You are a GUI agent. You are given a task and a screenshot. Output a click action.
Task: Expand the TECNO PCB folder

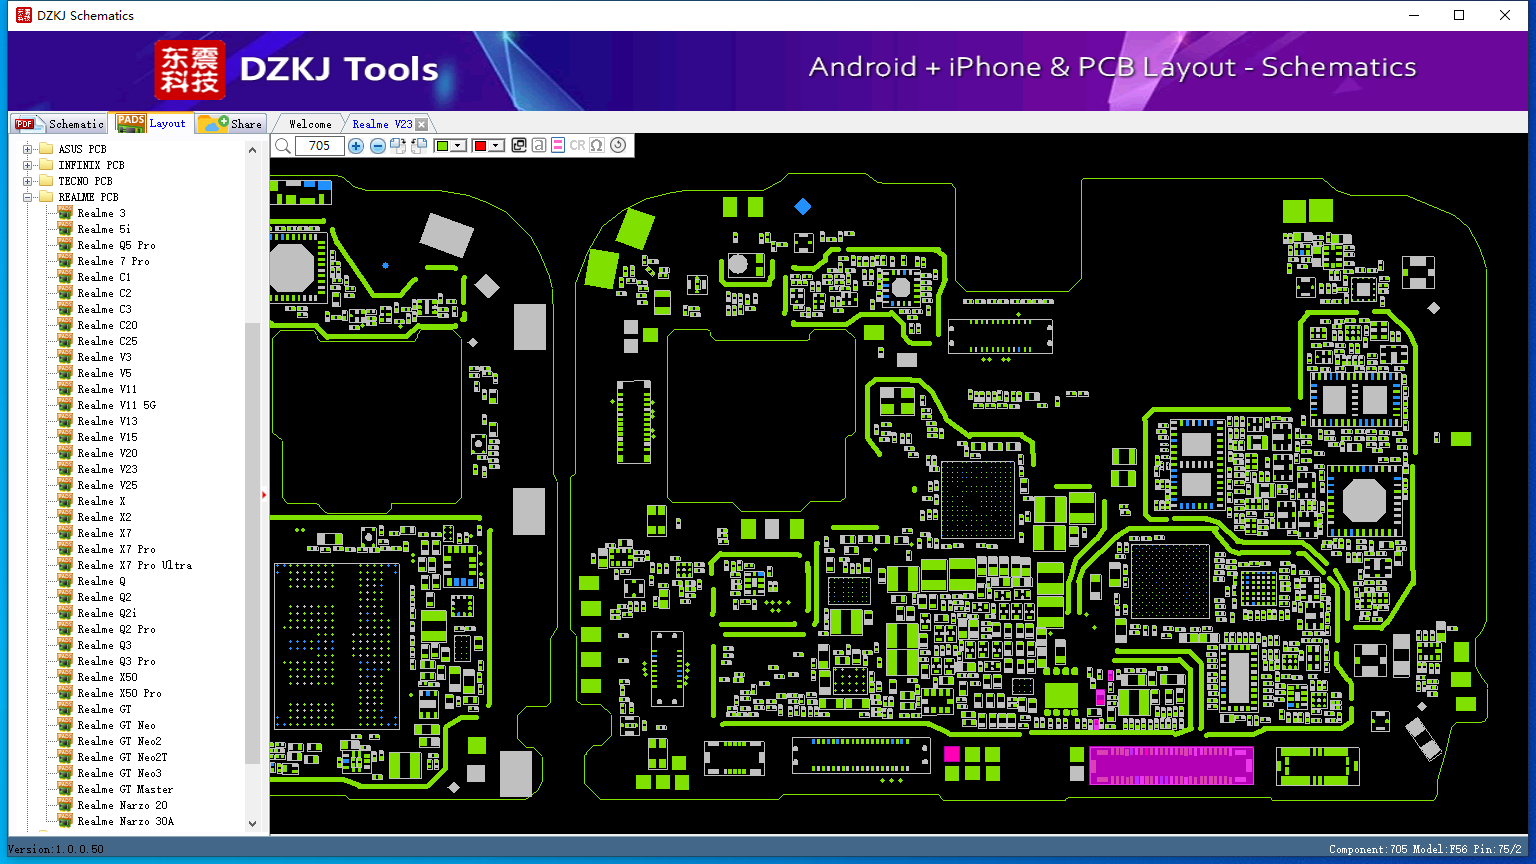point(28,181)
